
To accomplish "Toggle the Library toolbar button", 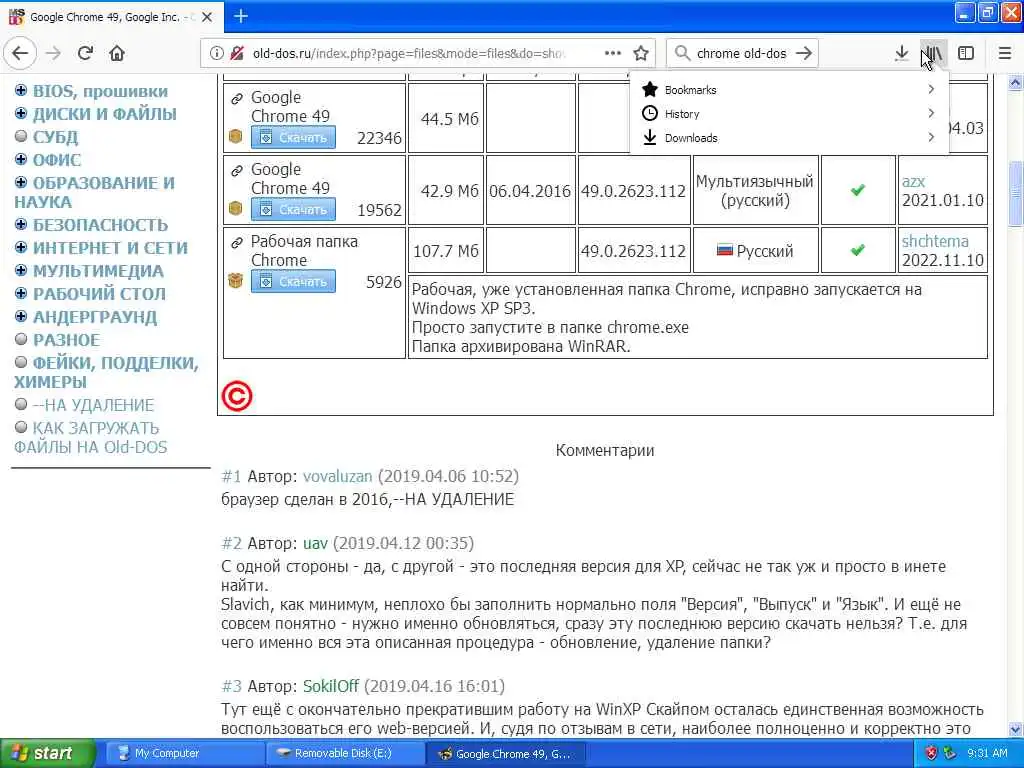I will [x=933, y=53].
